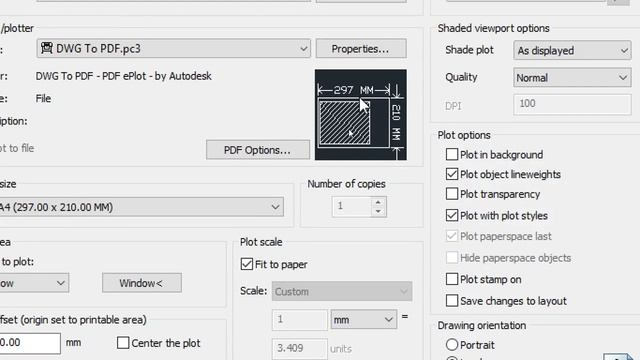Viewport: 640px width, 360px height.
Task: Open the Quality Normal dropdown
Action: (x=572, y=78)
